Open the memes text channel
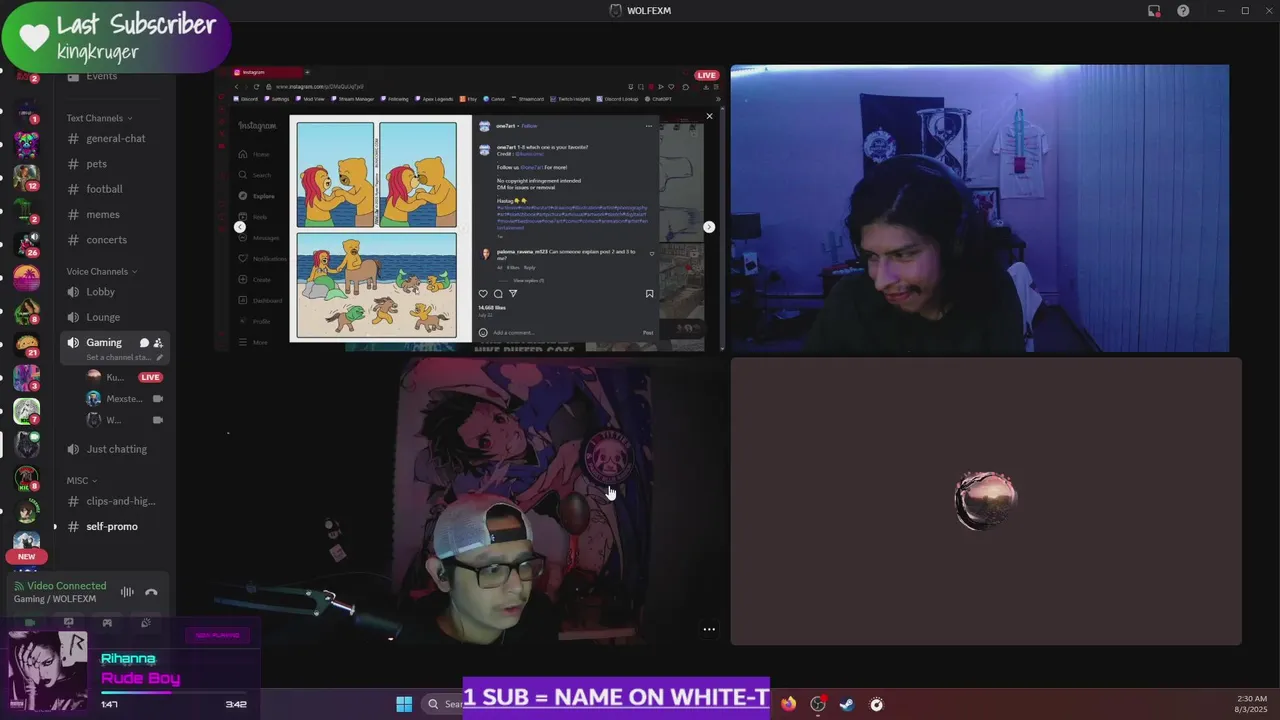Image resolution: width=1280 pixels, height=720 pixels. point(115,214)
